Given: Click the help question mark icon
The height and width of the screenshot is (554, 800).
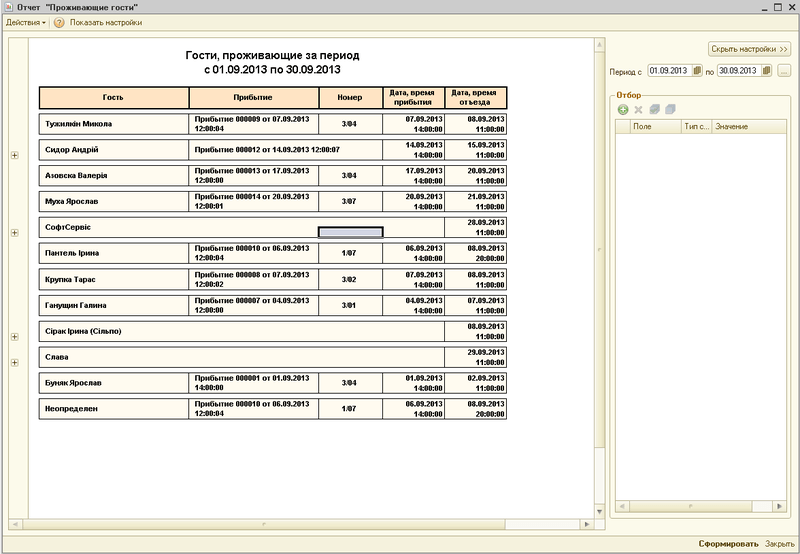Looking at the screenshot, I should click(59, 22).
